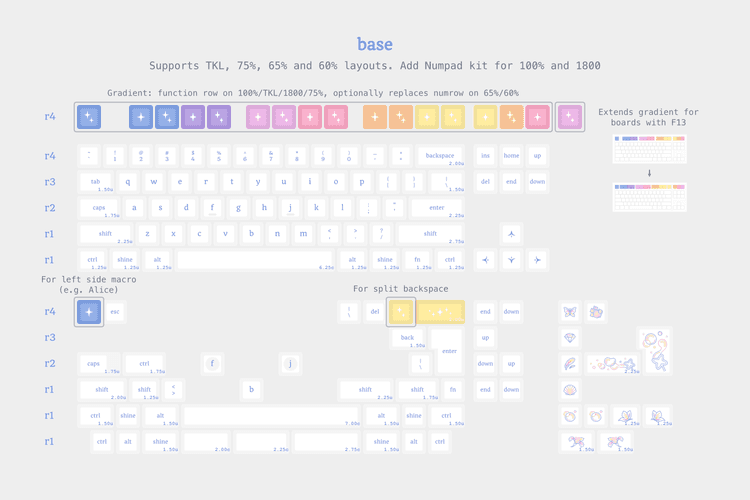
Task: Select the feather novelty keycap
Action: [x=570, y=364]
